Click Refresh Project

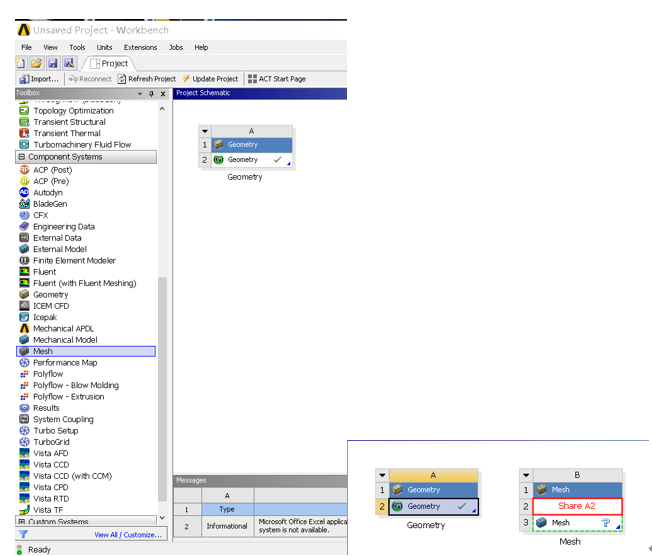(147, 79)
